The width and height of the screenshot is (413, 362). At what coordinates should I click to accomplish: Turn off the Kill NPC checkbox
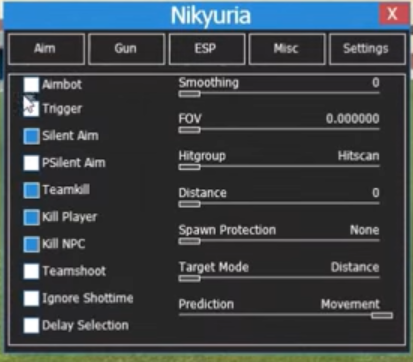[31, 244]
